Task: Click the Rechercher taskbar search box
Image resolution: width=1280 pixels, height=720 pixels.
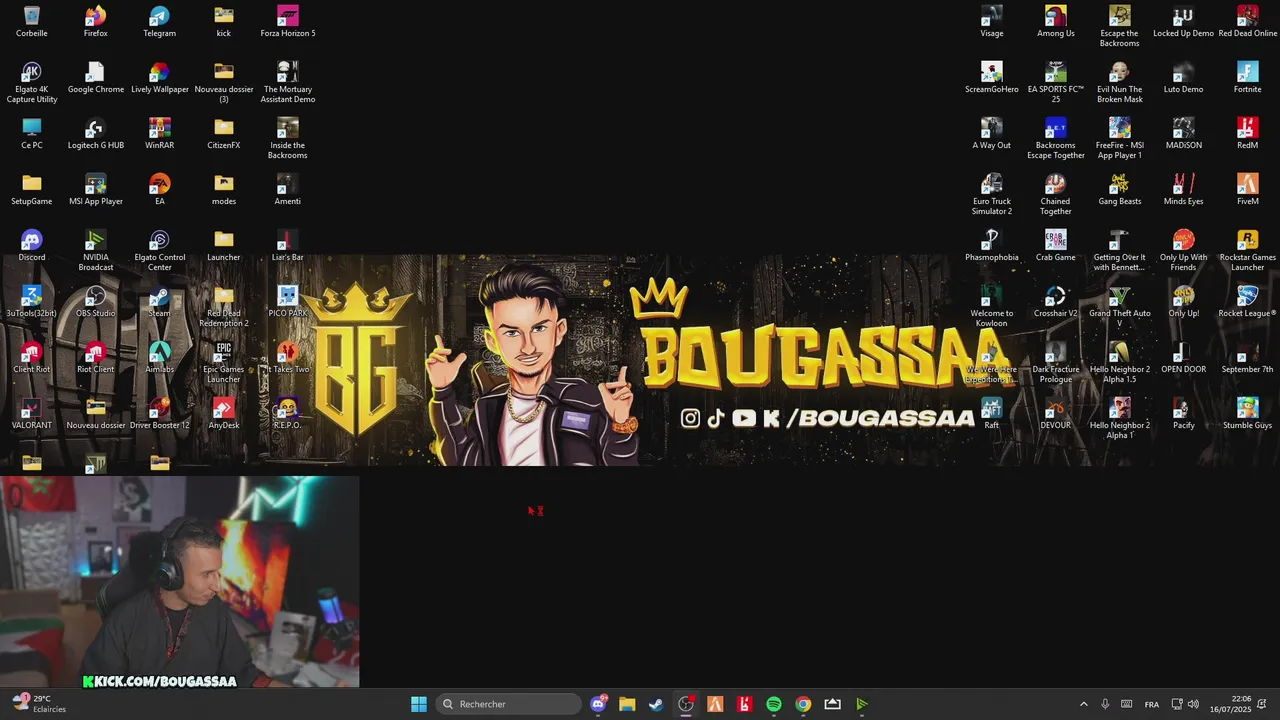Action: [x=509, y=704]
